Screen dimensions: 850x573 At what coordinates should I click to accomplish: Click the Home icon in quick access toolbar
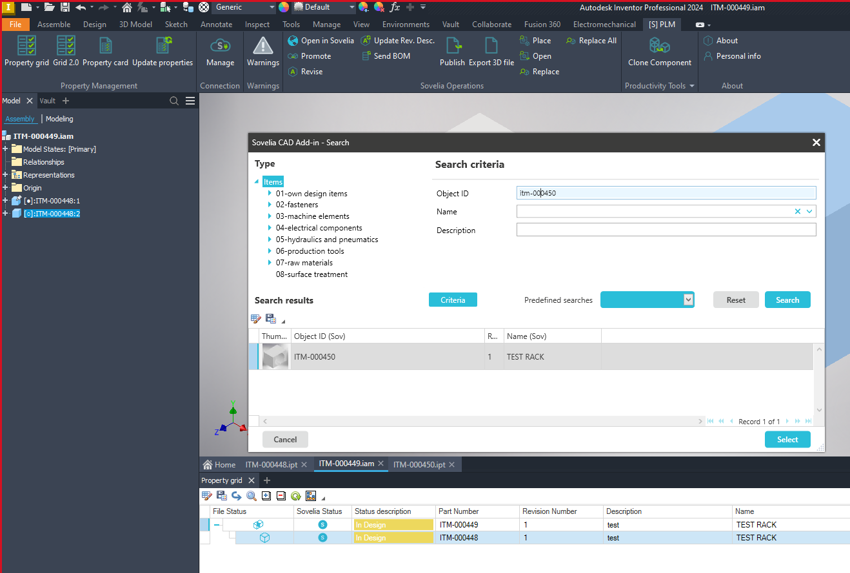[x=127, y=8]
